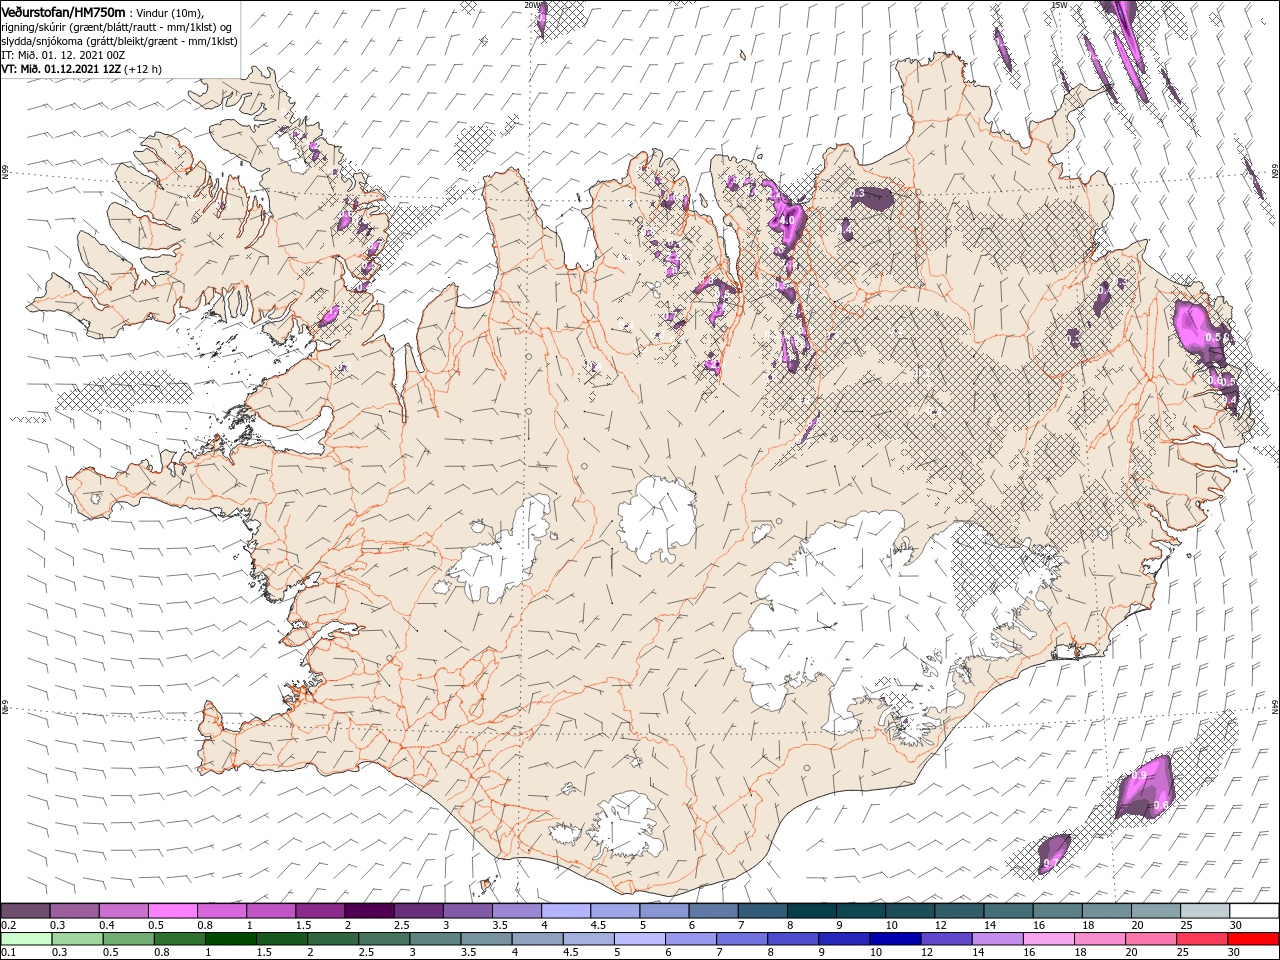The height and width of the screenshot is (960, 1280).
Task: Click the '0.9' value in the offshore southeast snow patch
Action: pyautogui.click(x=1138, y=776)
